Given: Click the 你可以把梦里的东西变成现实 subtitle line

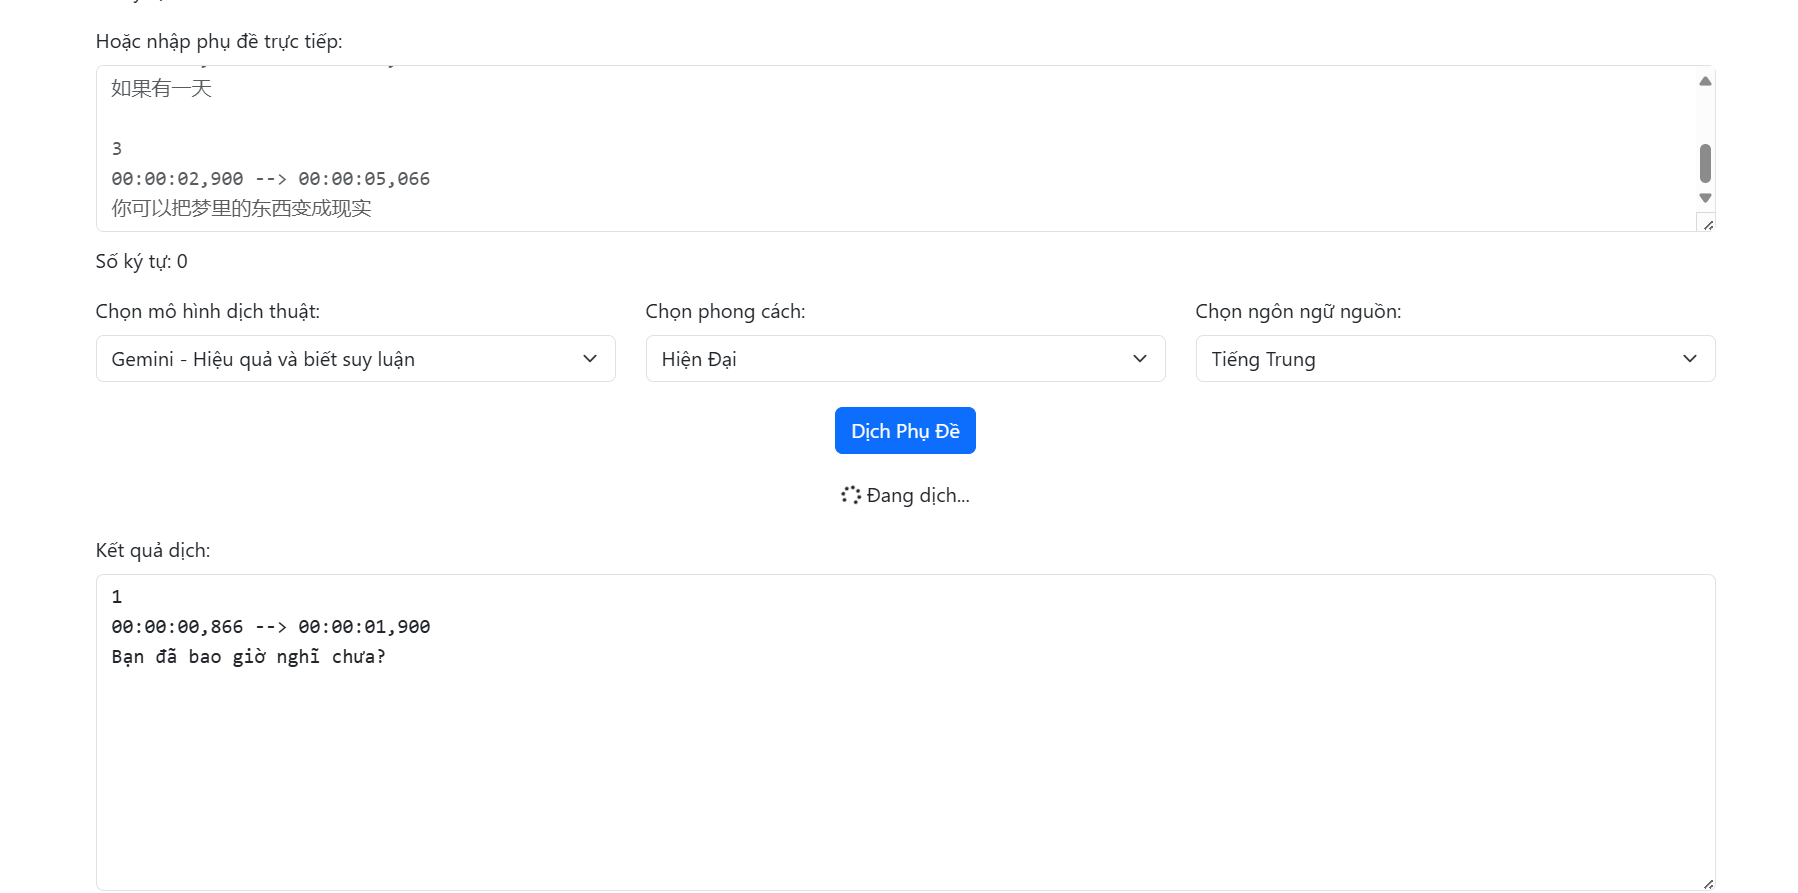Looking at the screenshot, I should (x=241, y=209).
